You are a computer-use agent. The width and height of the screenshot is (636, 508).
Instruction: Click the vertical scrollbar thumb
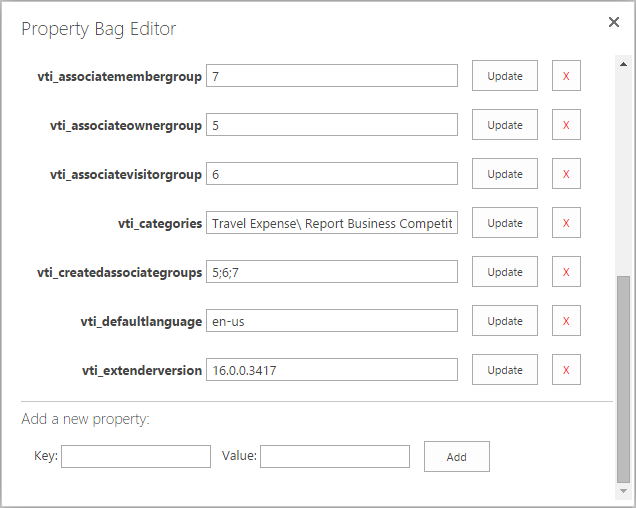[623, 379]
